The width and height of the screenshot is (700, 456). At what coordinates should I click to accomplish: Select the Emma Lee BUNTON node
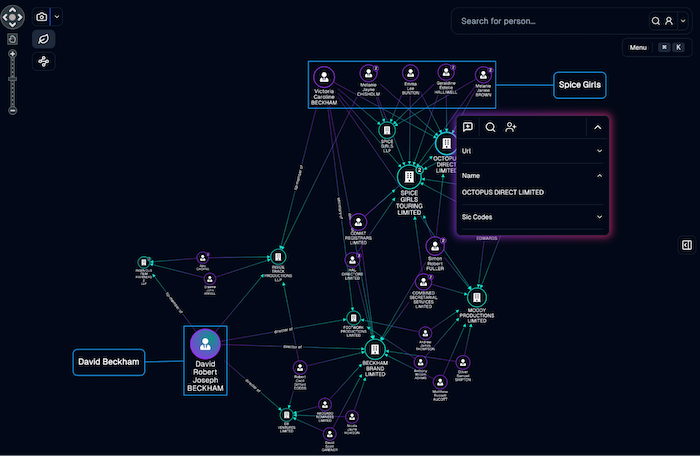pyautogui.click(x=410, y=73)
